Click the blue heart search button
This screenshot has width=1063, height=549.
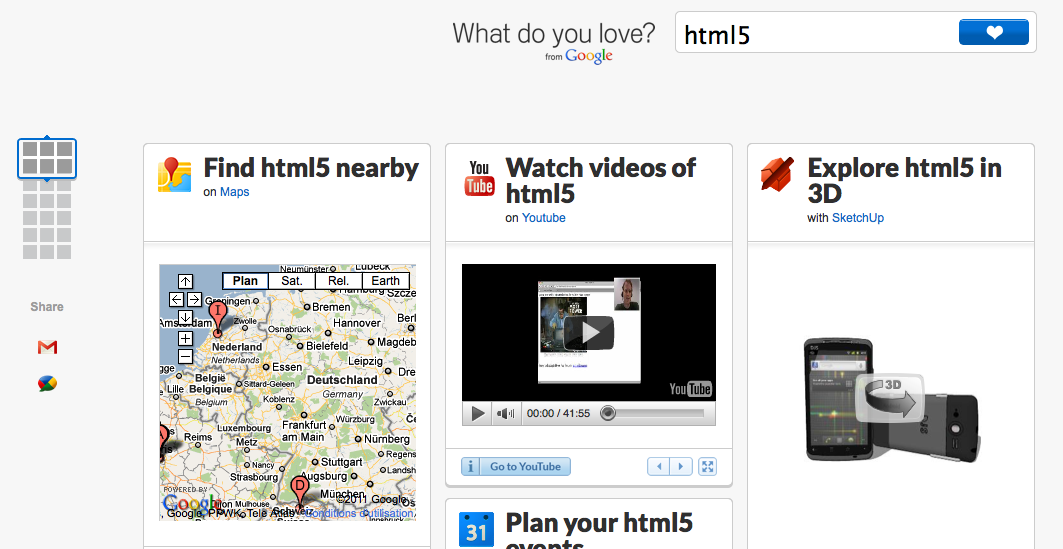(993, 32)
